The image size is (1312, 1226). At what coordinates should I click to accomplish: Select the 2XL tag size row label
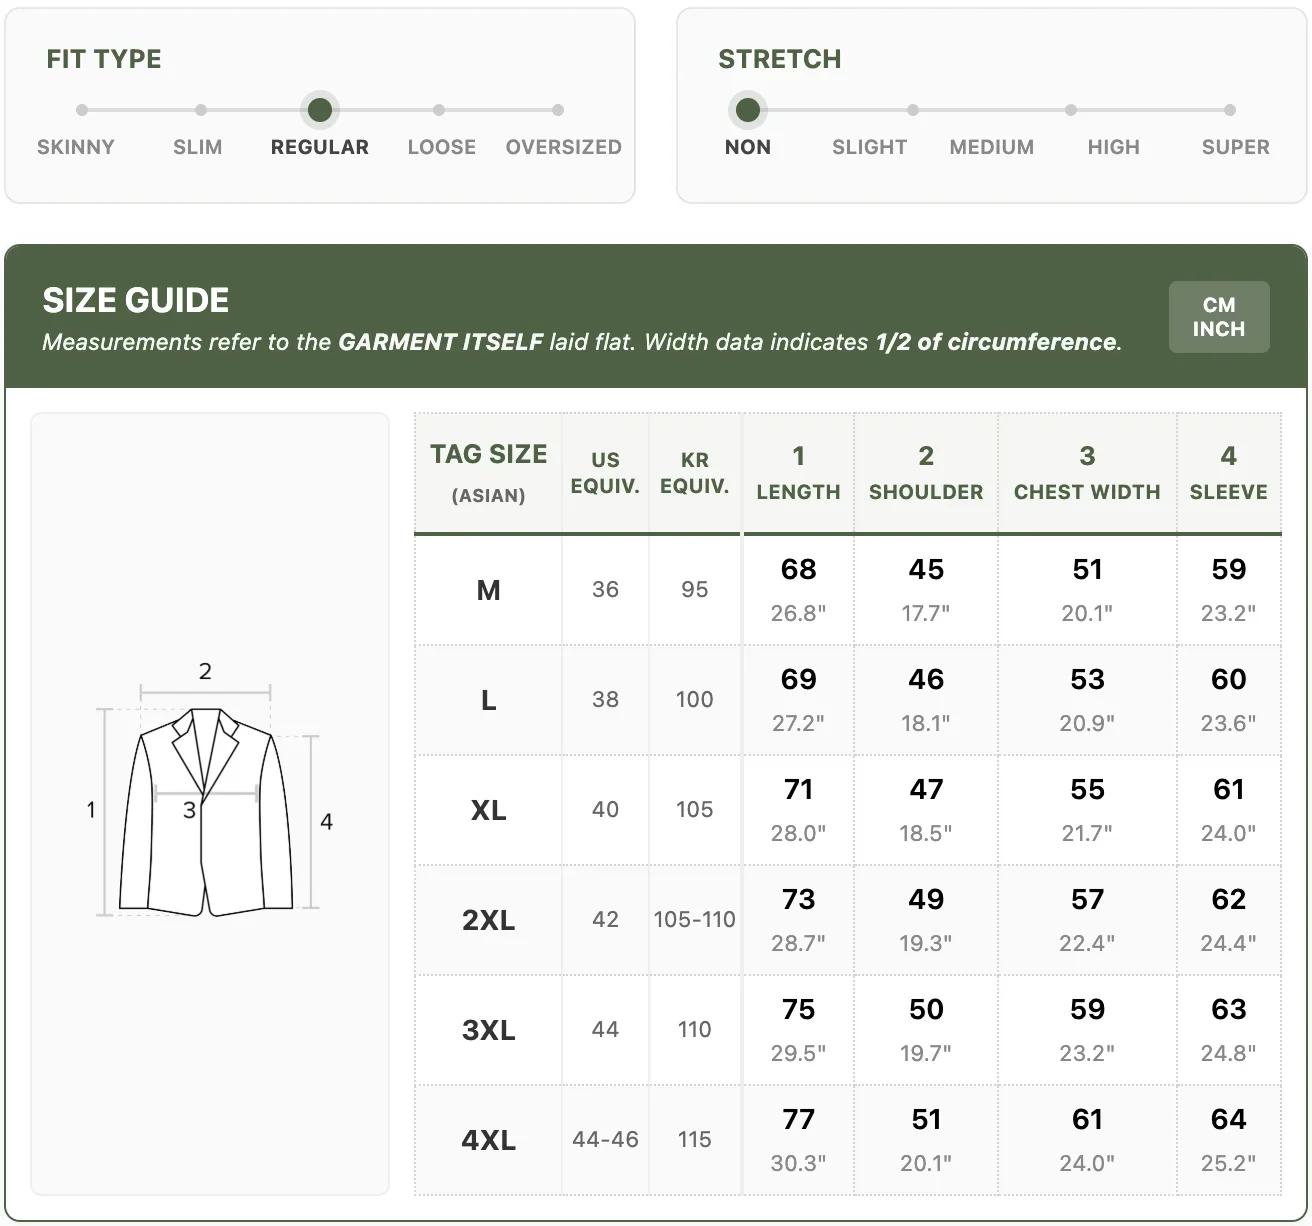(x=489, y=920)
